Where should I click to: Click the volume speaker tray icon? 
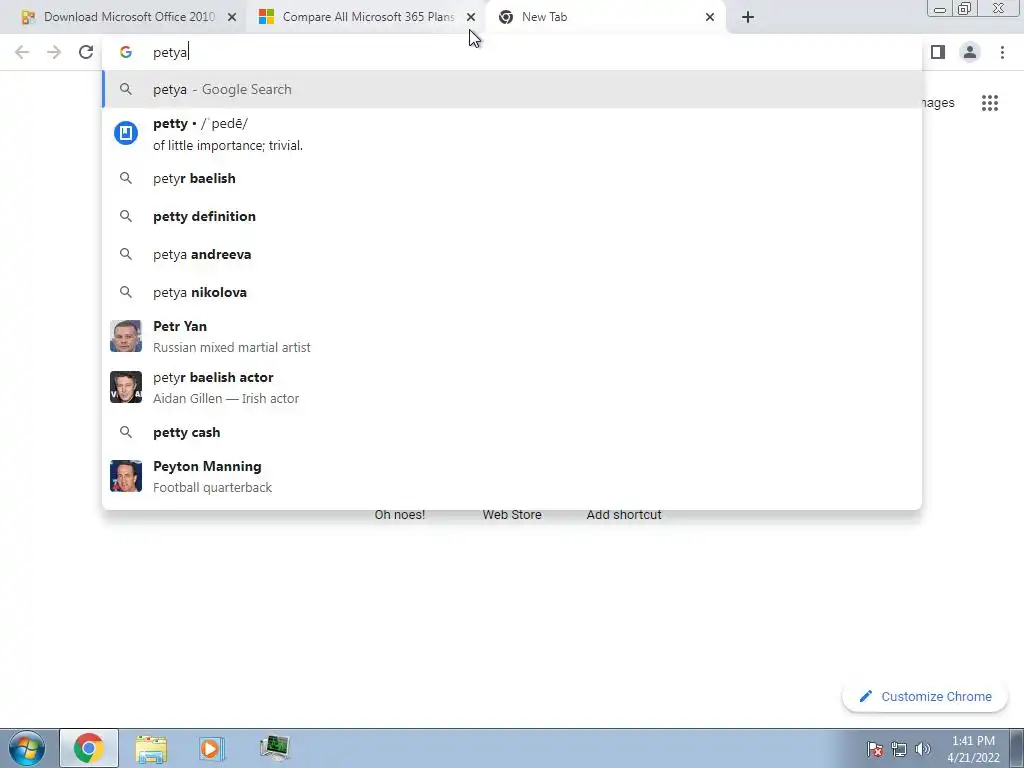tap(922, 749)
